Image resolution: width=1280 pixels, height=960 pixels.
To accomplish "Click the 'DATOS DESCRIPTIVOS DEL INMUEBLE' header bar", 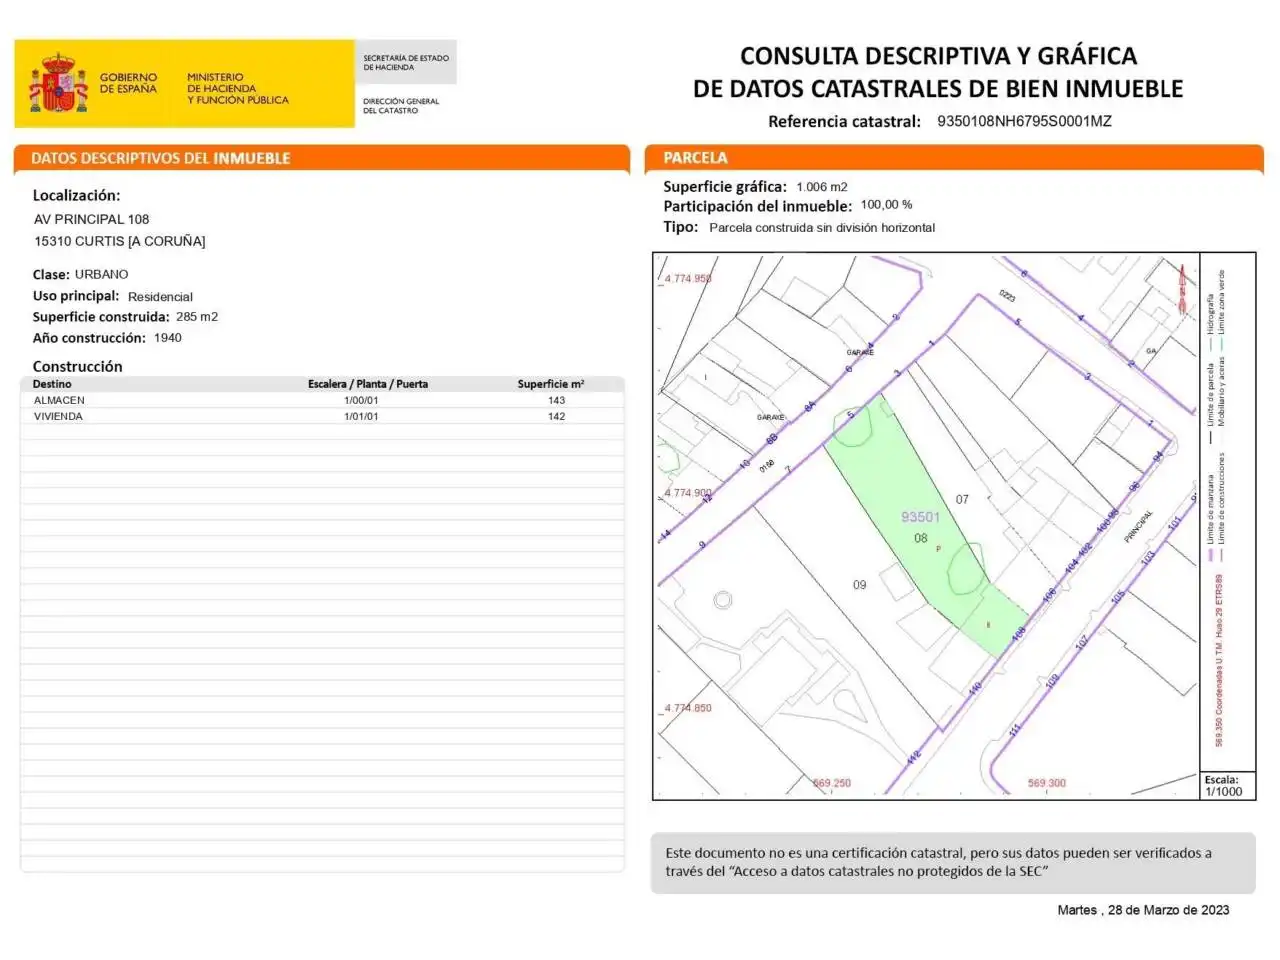I will [321, 158].
